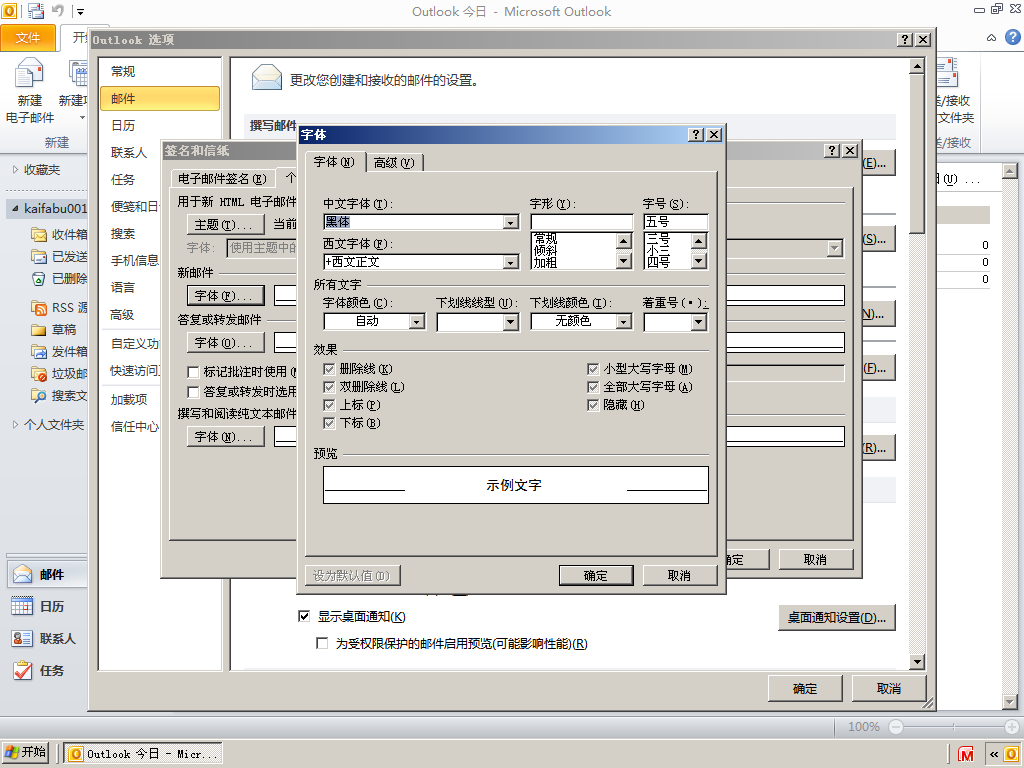Open the Western font (西文字体) dropdown

(511, 263)
